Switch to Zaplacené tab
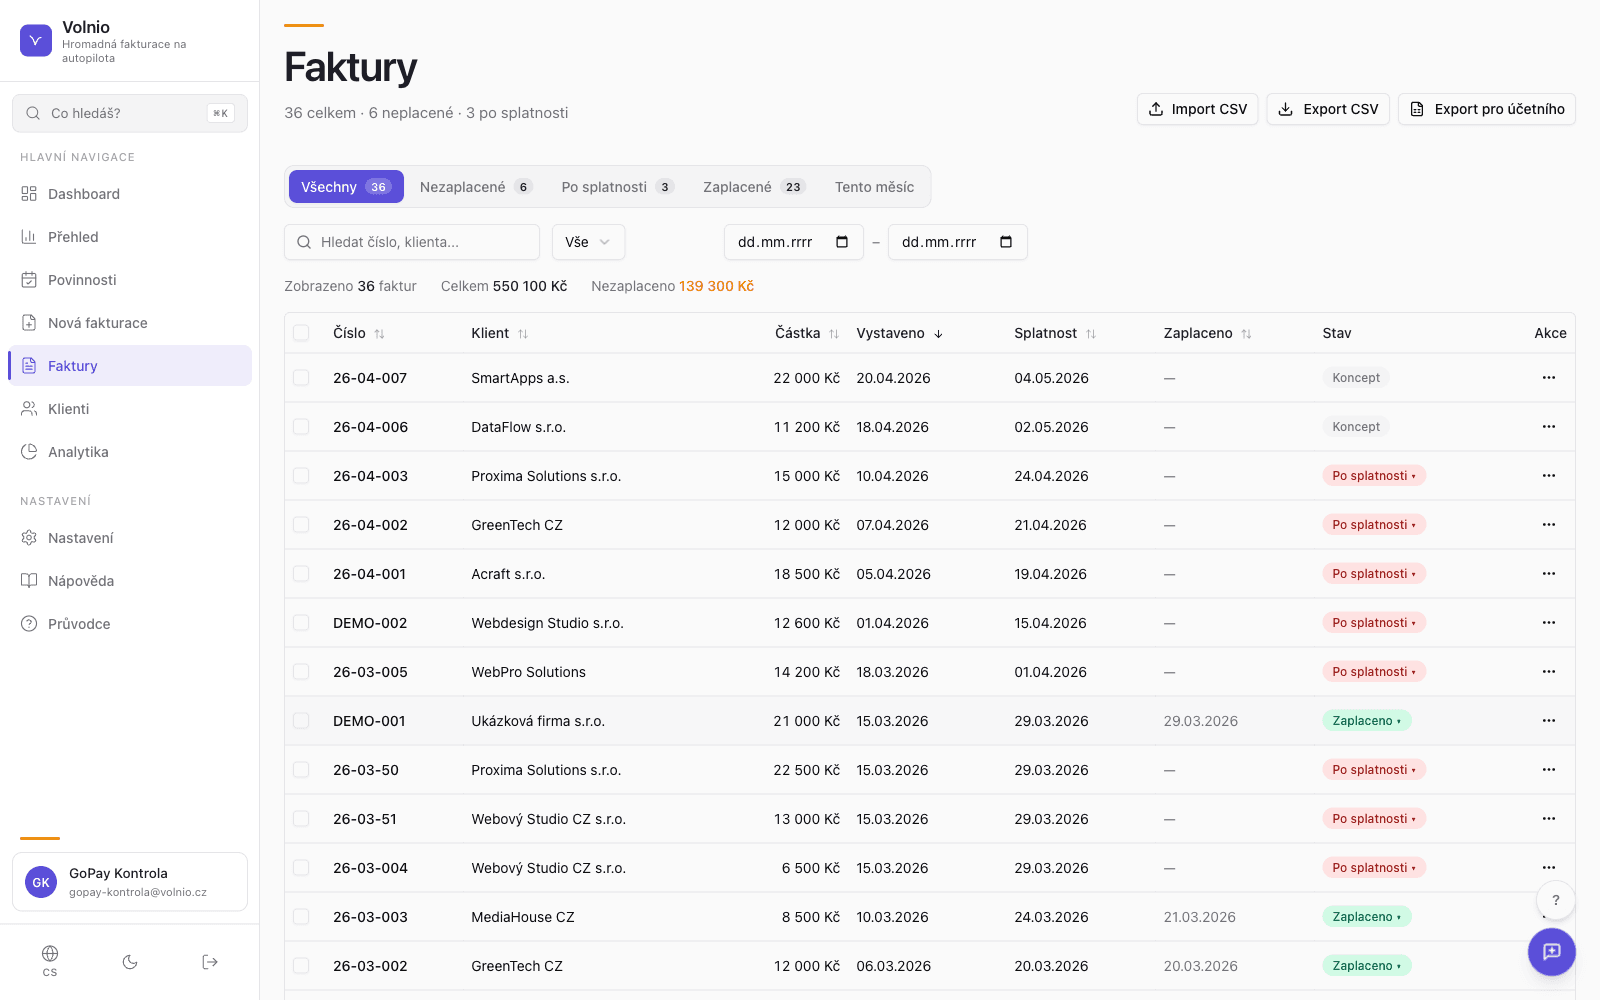 [x=755, y=187]
